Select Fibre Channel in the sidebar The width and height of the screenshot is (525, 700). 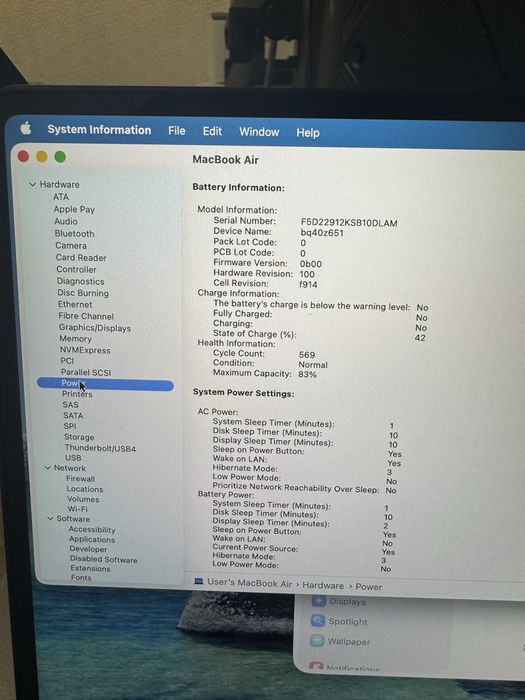coord(86,316)
